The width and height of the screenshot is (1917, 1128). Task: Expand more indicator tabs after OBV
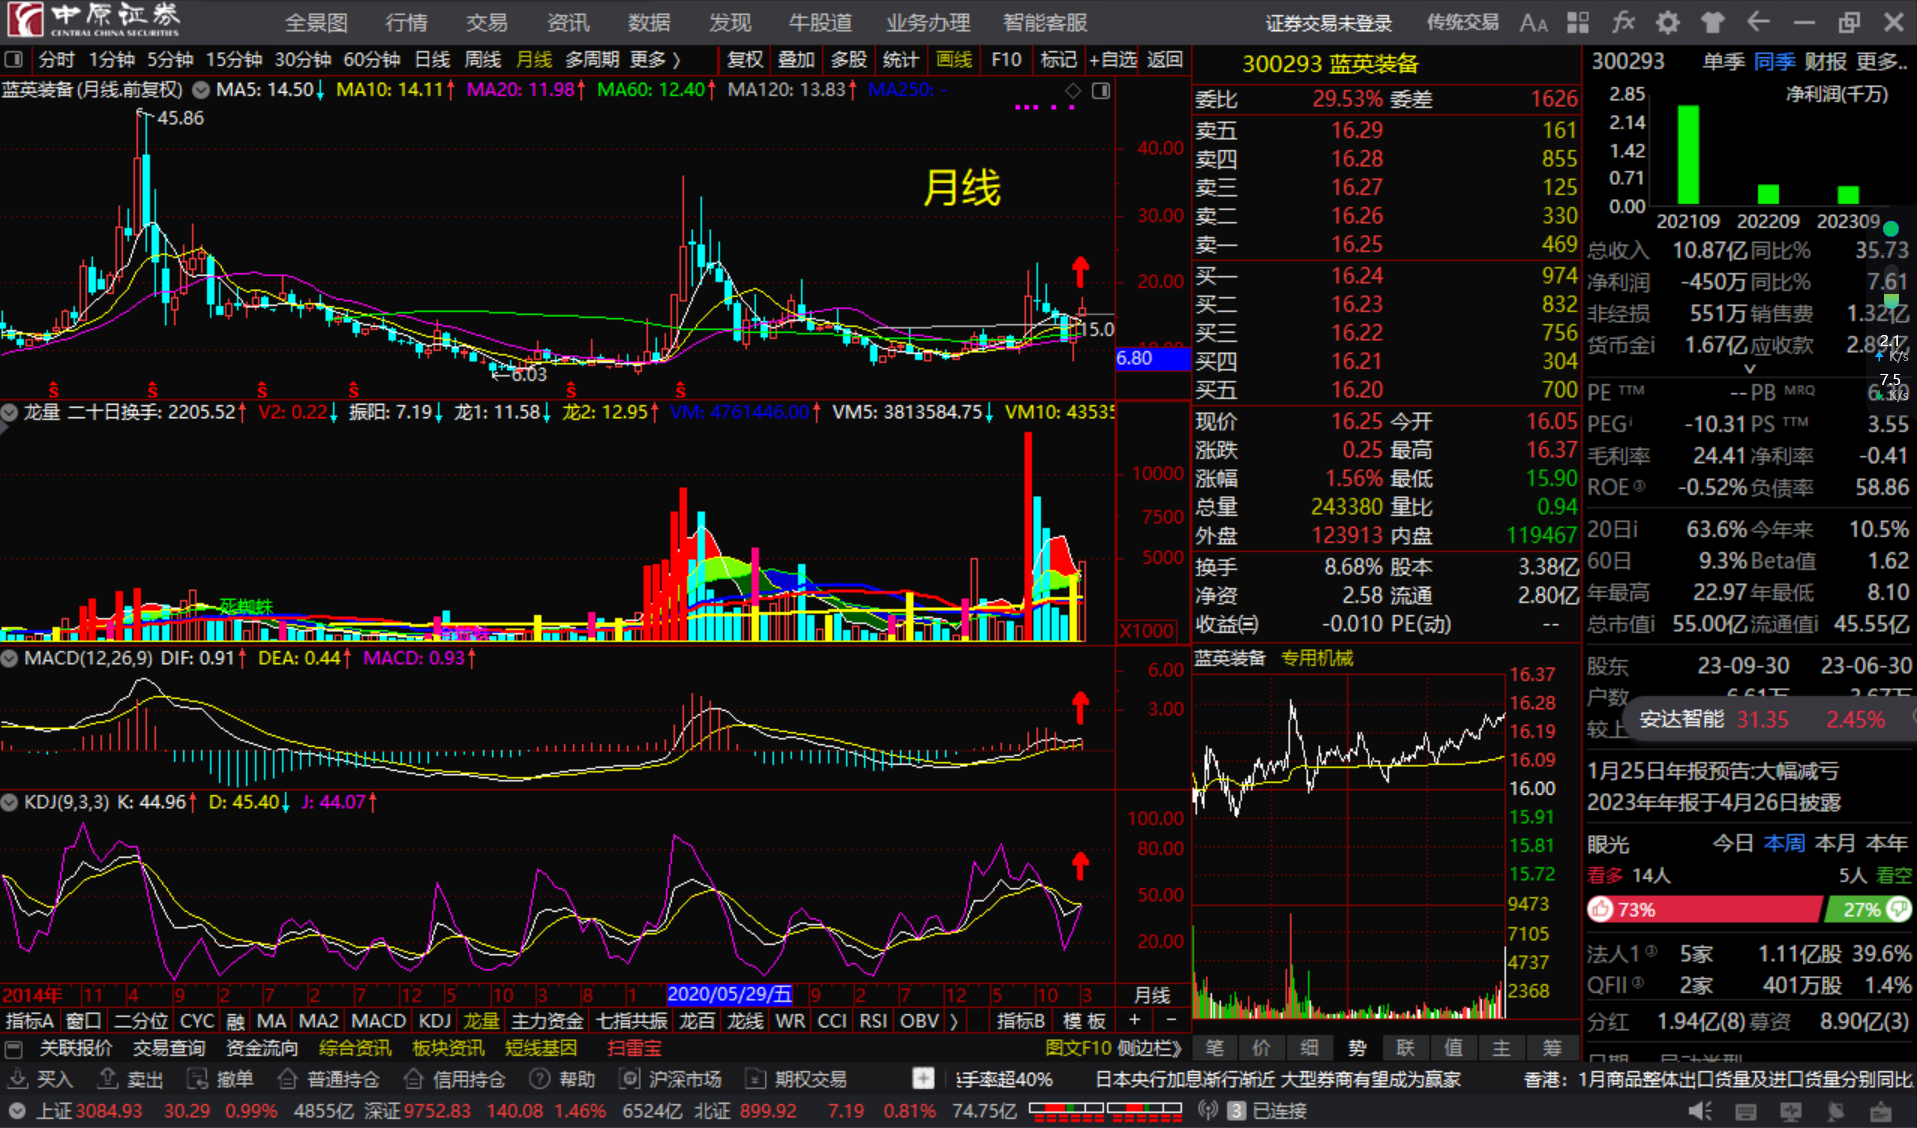[x=954, y=1021]
